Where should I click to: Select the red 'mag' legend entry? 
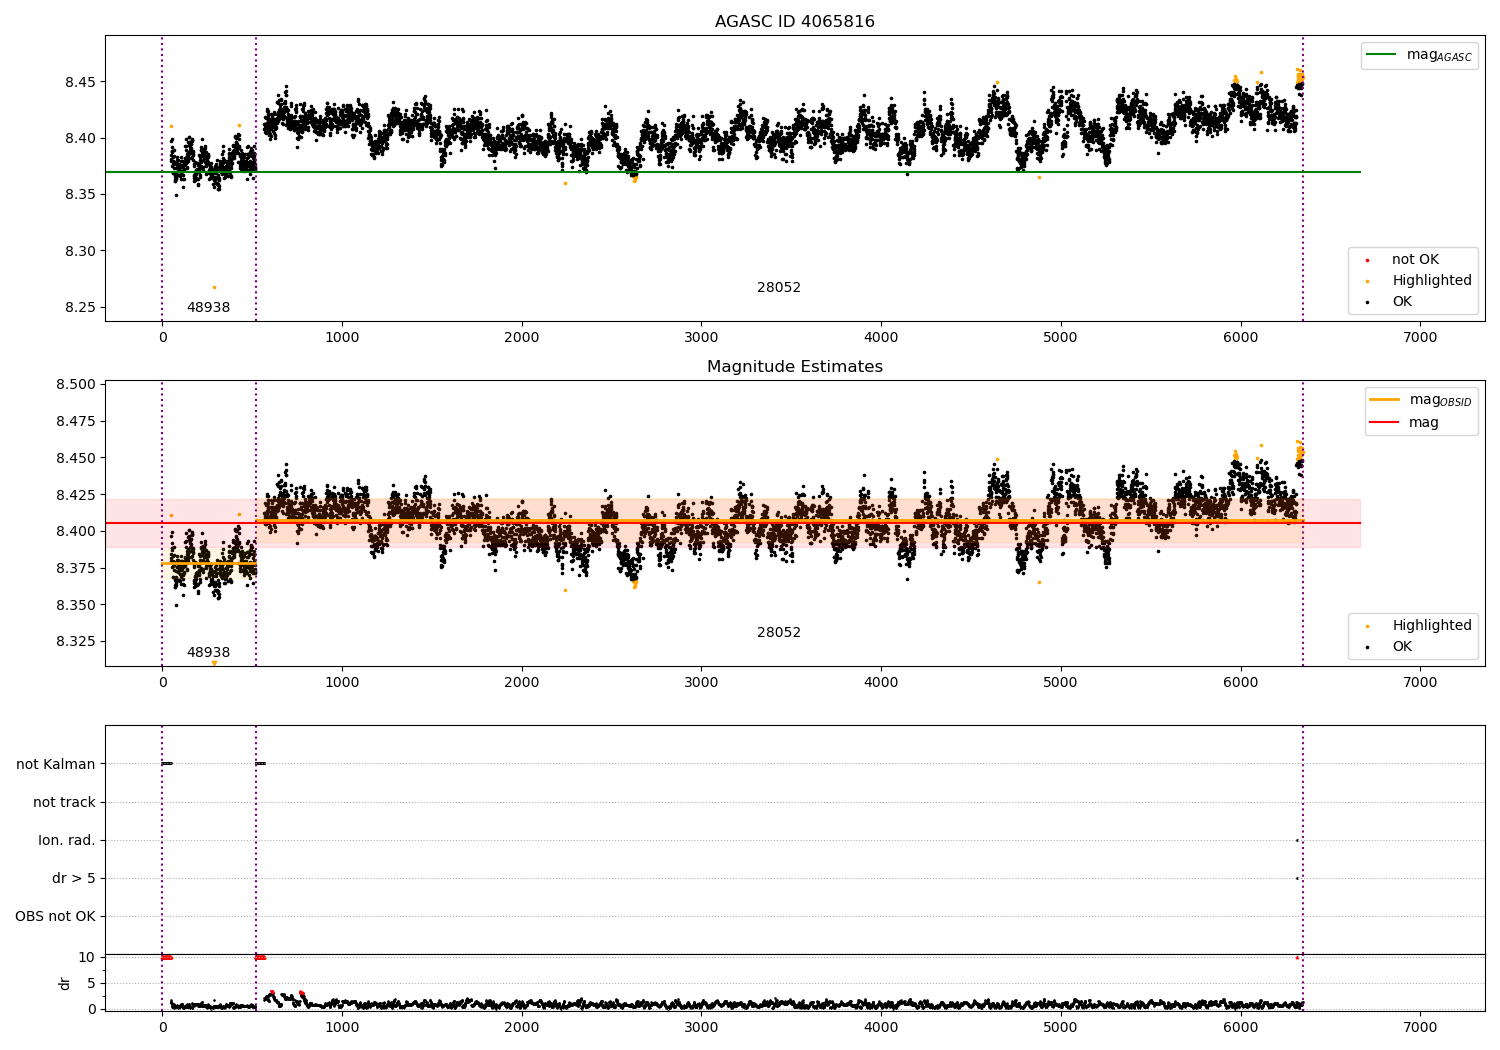tap(1423, 422)
